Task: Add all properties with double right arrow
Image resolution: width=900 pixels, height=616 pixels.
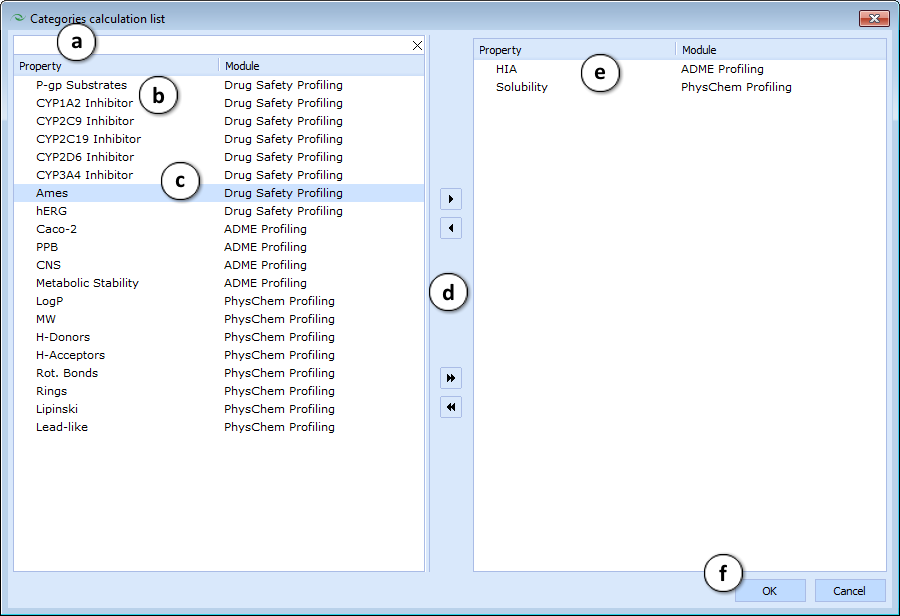Action: (451, 378)
